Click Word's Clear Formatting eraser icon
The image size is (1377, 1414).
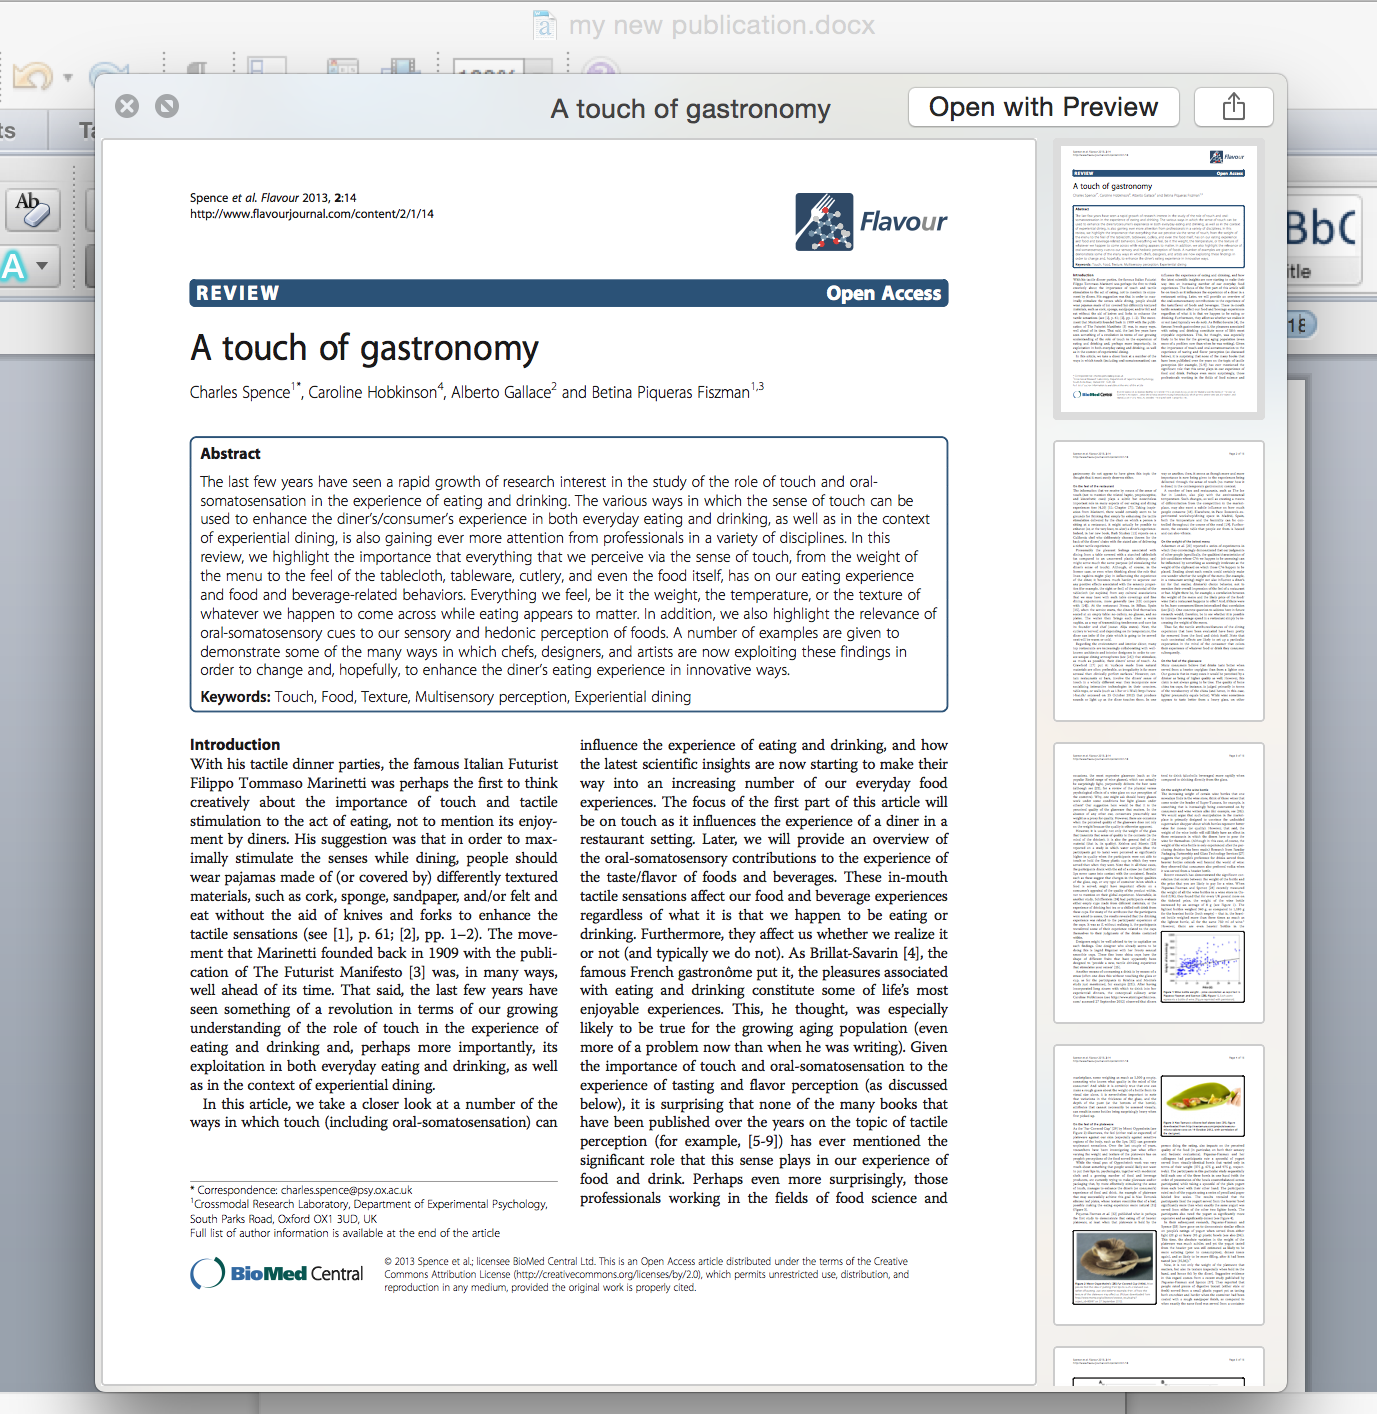tap(31, 210)
